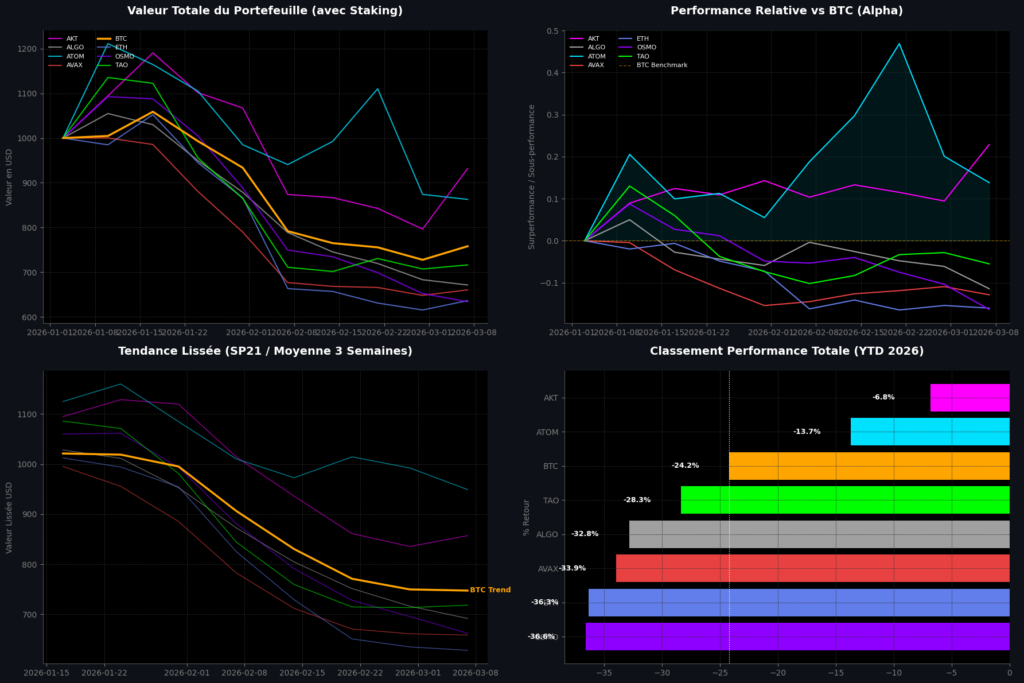Click the purple bar at the ranking bottom

click(797, 636)
